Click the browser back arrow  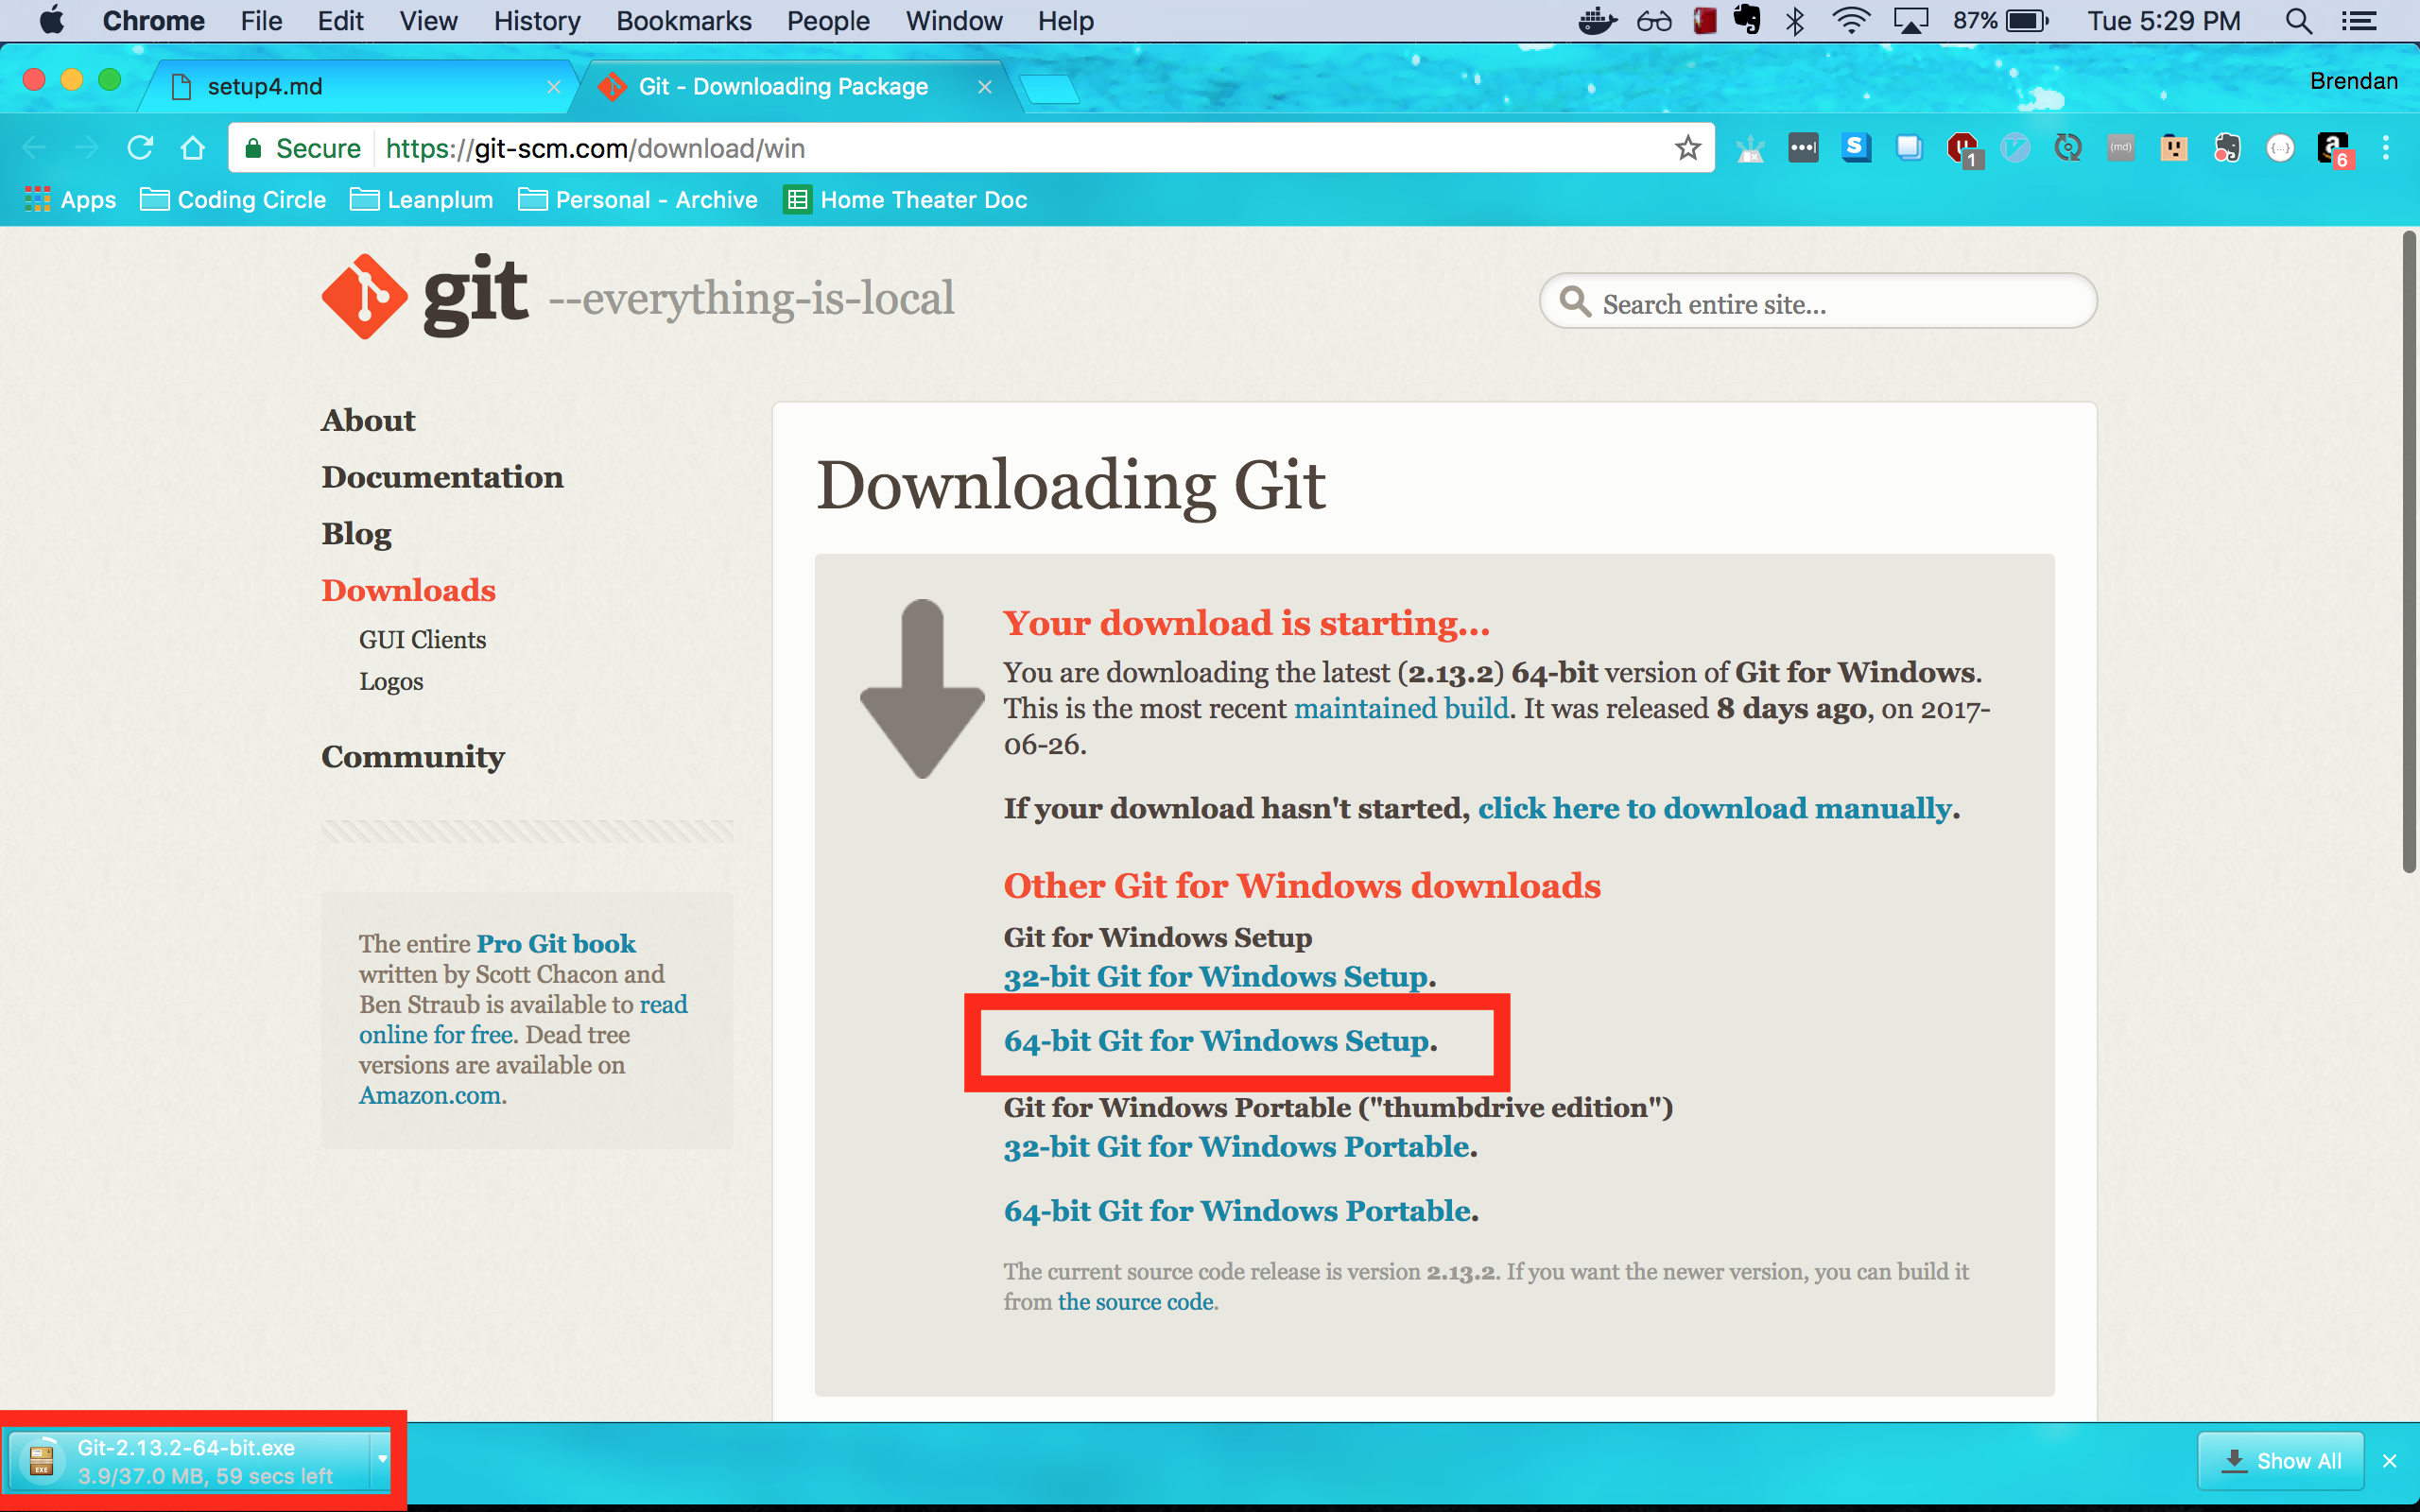(x=35, y=148)
